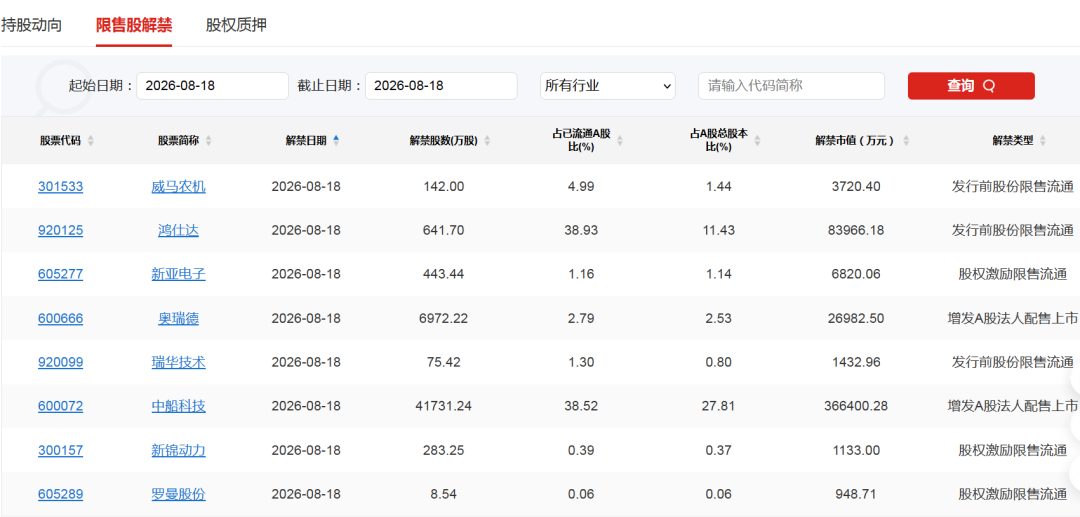Focus the 请输入代码简称 search box

pos(791,86)
